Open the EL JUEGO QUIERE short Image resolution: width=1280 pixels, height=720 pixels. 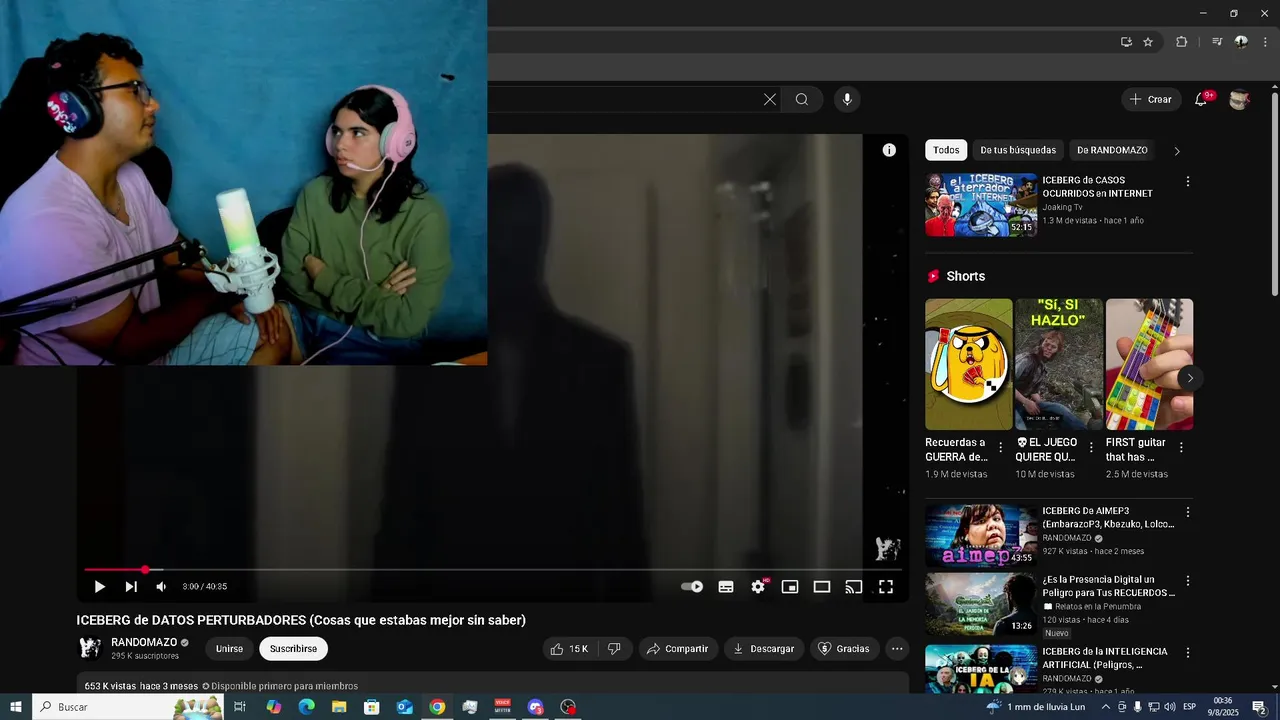pyautogui.click(x=1059, y=364)
